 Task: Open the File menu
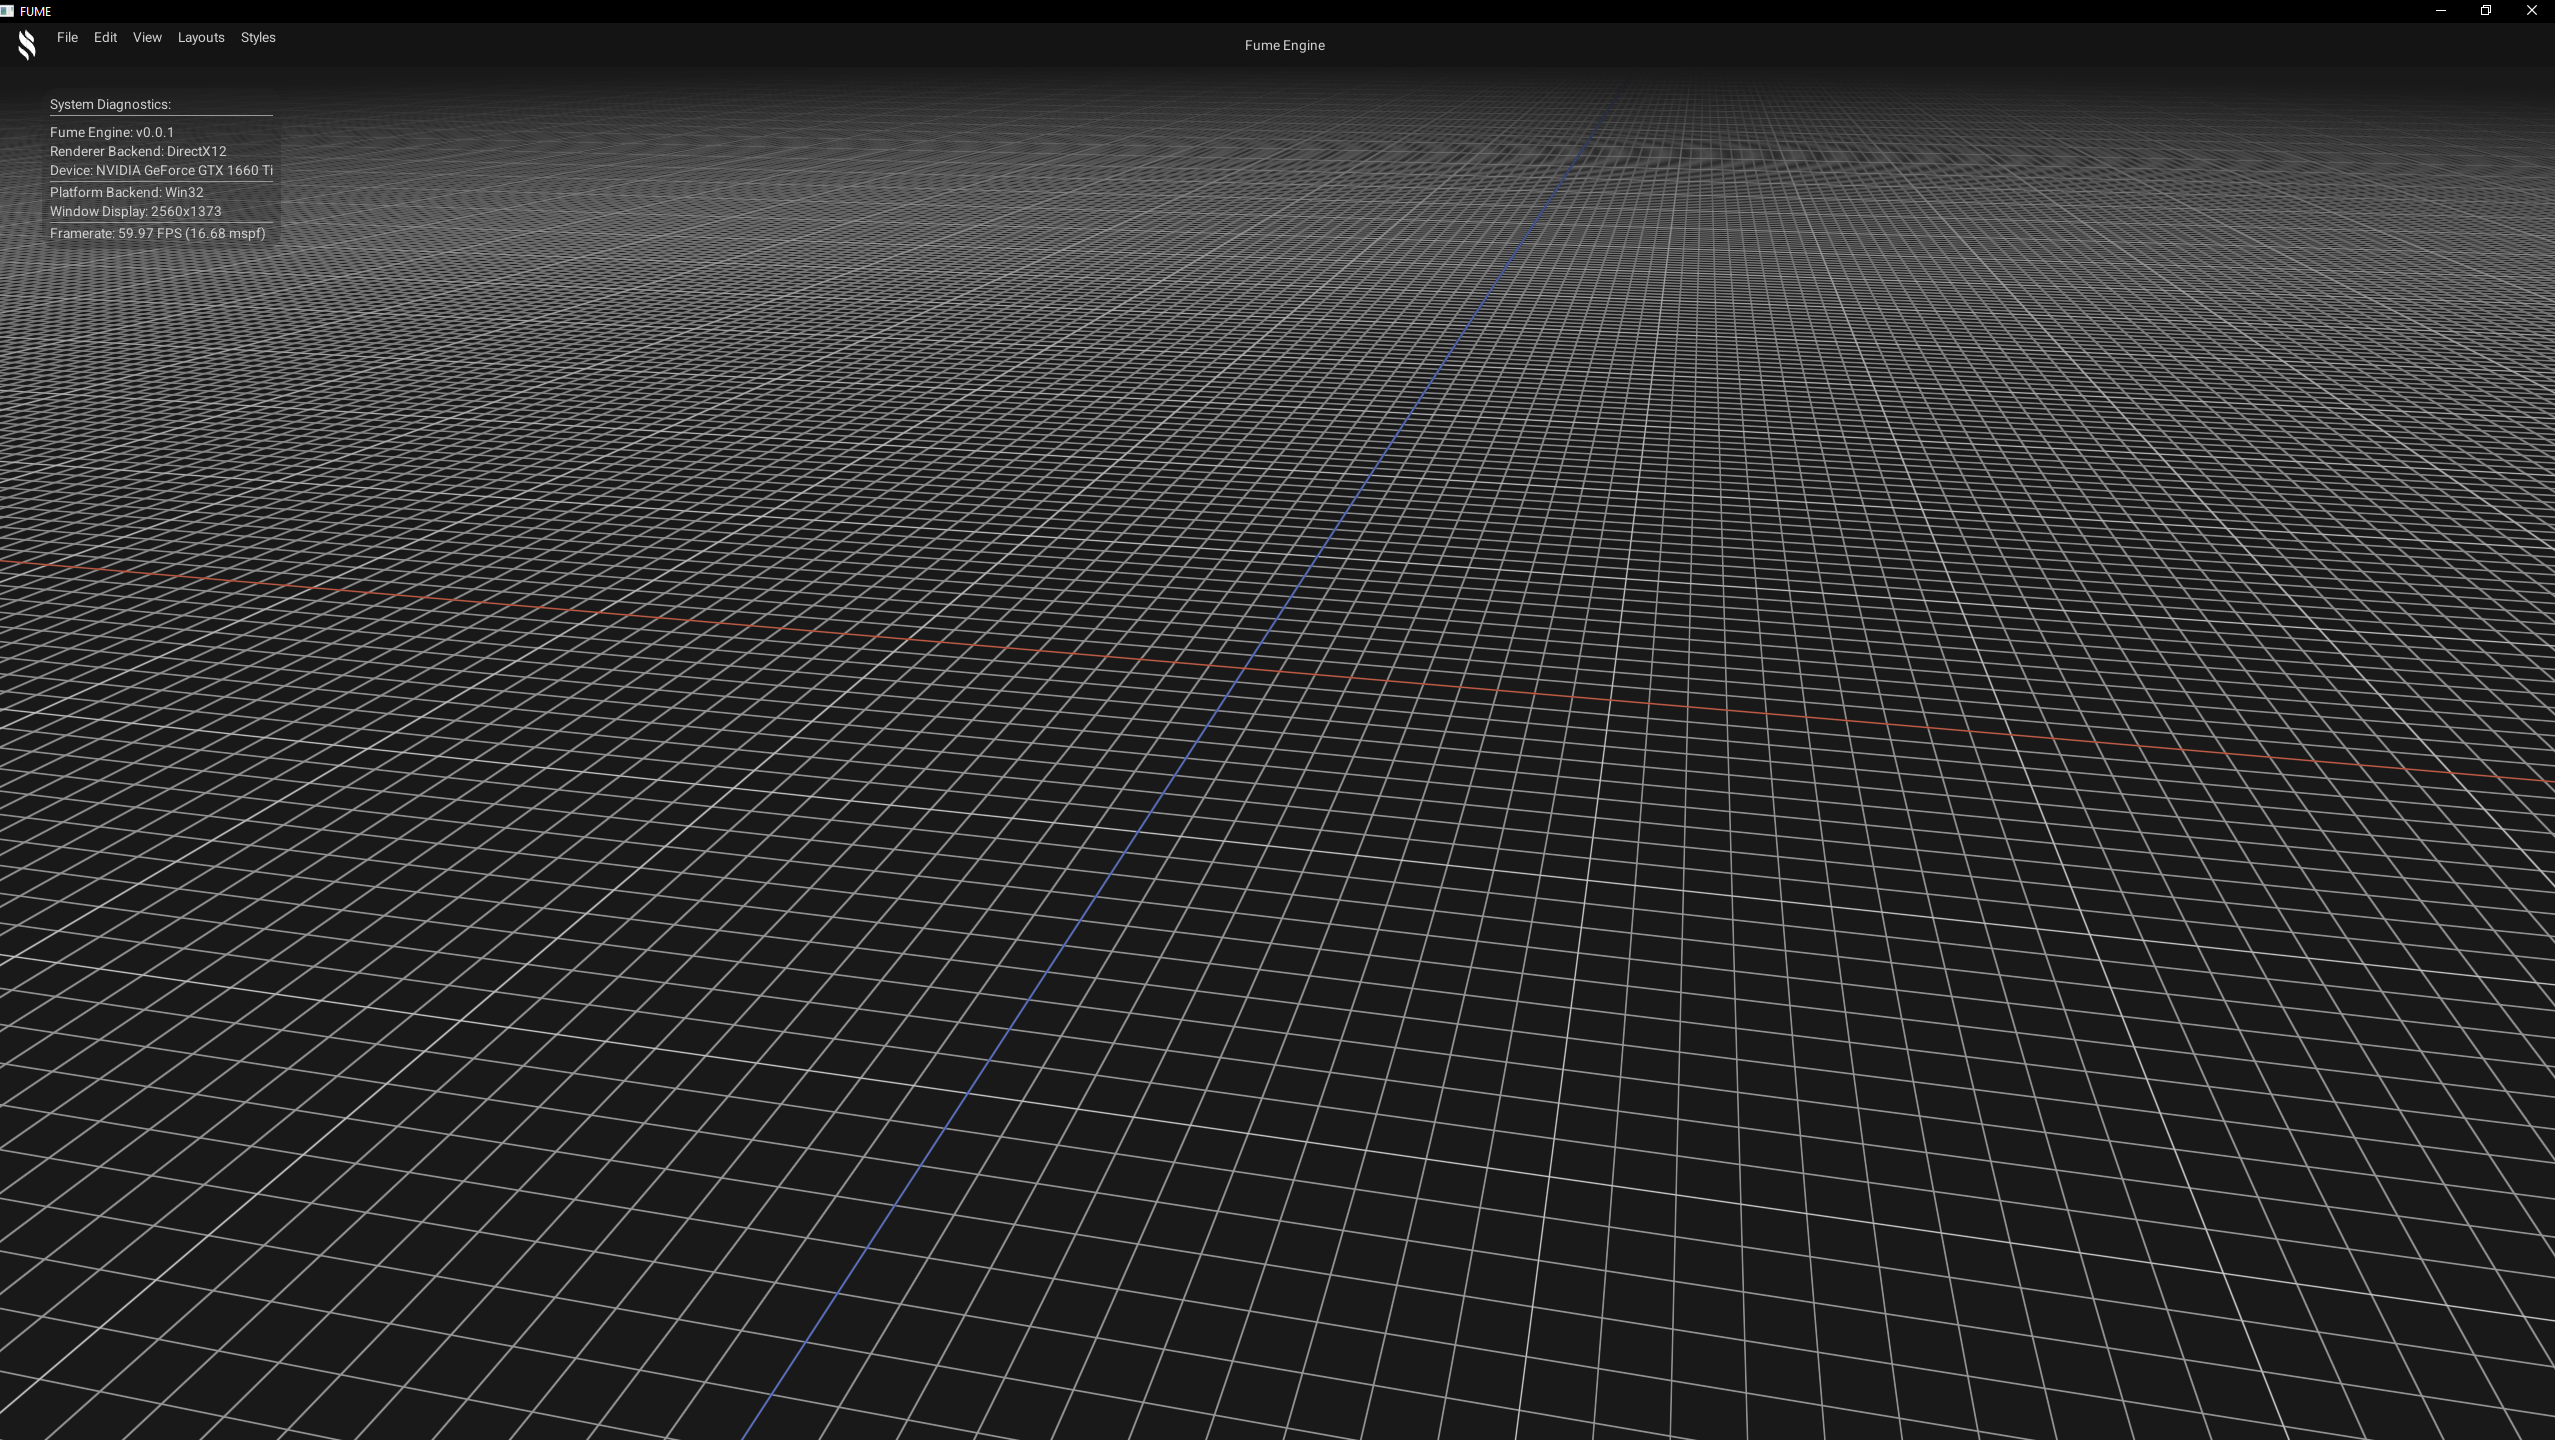(67, 37)
